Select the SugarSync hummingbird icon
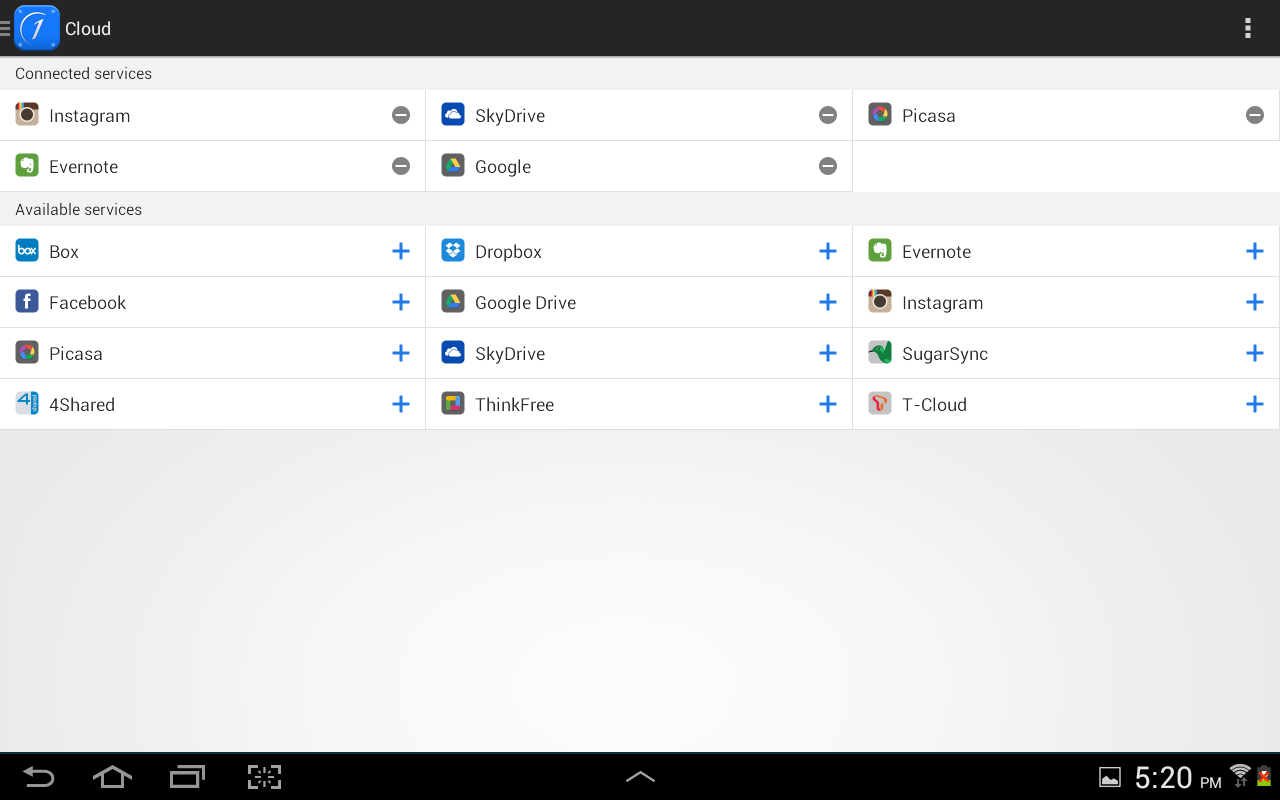This screenshot has height=800, width=1280. click(880, 353)
